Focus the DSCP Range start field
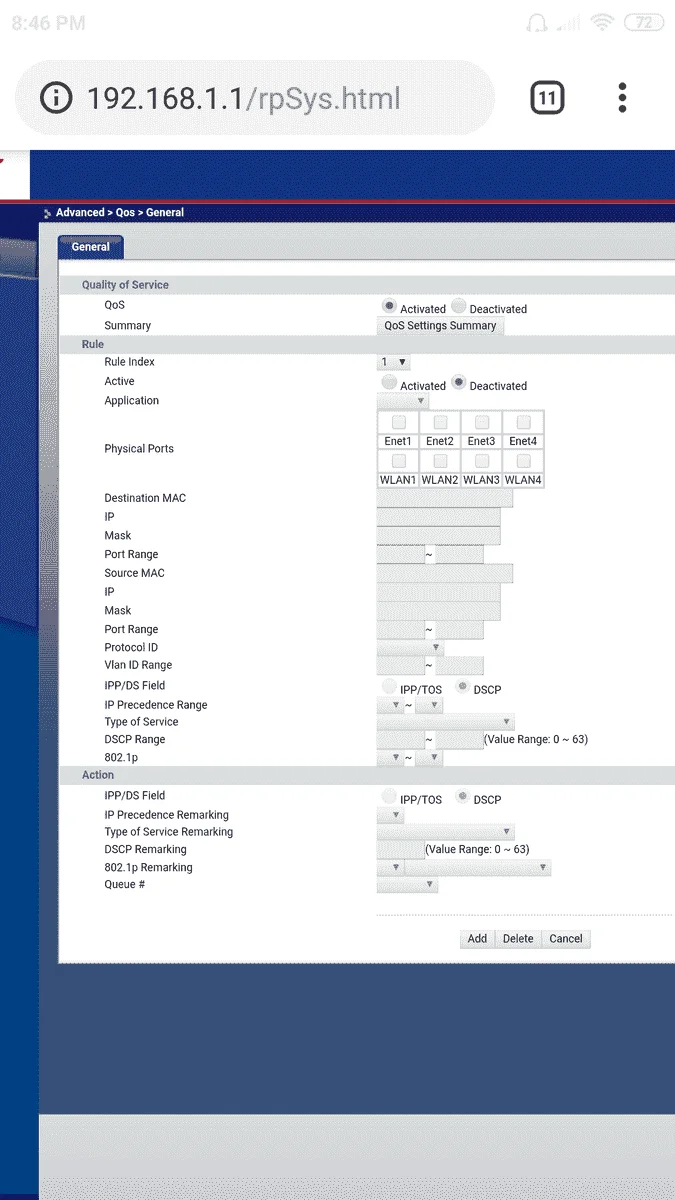 [401, 740]
